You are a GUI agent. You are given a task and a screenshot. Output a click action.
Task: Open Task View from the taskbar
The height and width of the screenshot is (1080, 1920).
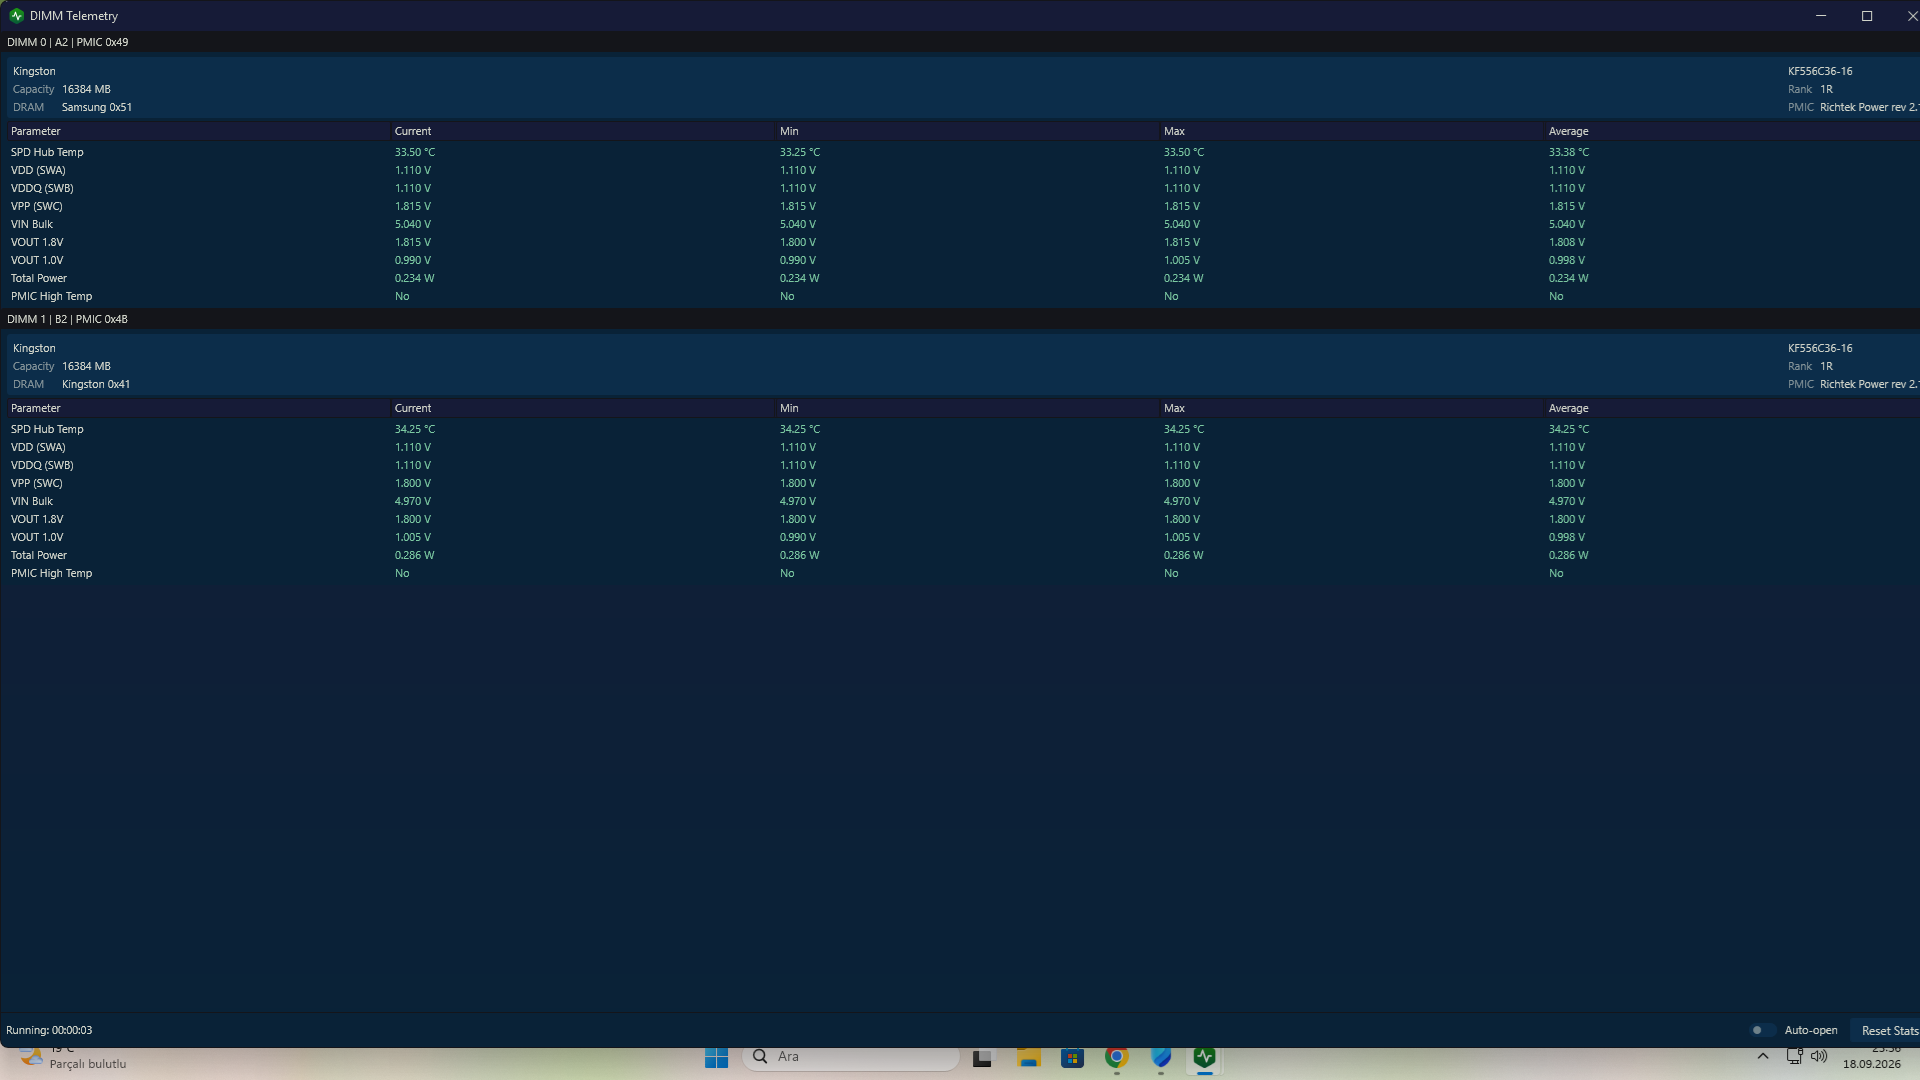[984, 1057]
